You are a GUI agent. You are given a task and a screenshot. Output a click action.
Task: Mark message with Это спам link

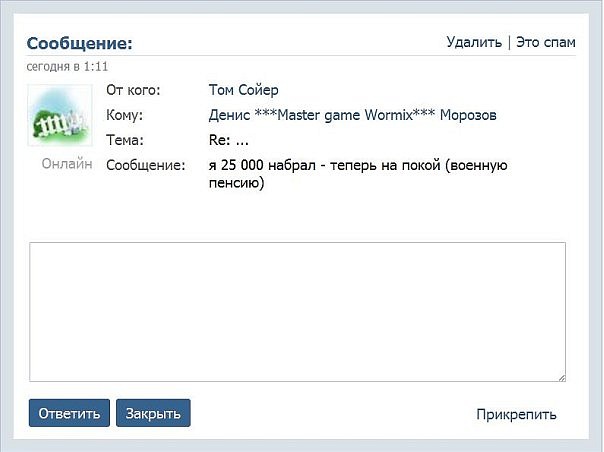point(546,42)
